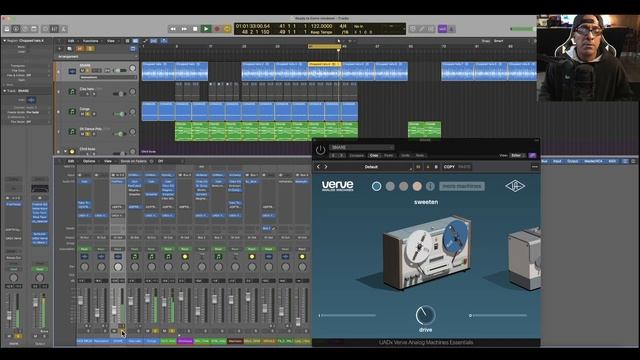The width and height of the screenshot is (640, 360).
Task: Toggle the Mixer button in control bar
Action: tap(54, 29)
